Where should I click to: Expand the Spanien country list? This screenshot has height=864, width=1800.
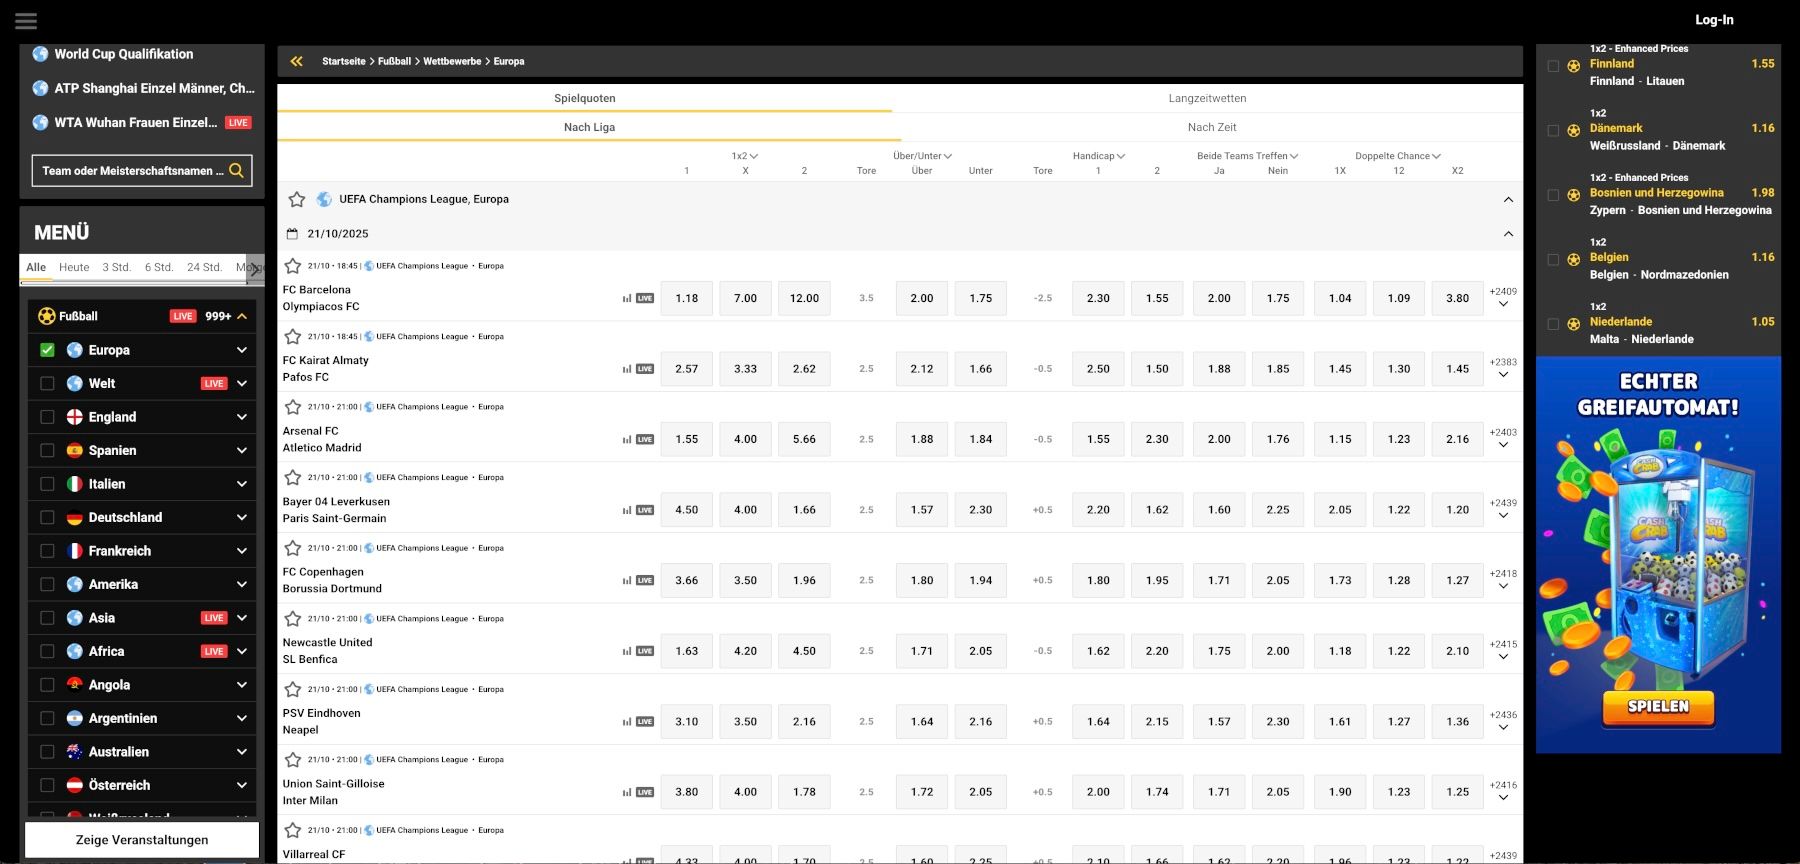pyautogui.click(x=241, y=451)
